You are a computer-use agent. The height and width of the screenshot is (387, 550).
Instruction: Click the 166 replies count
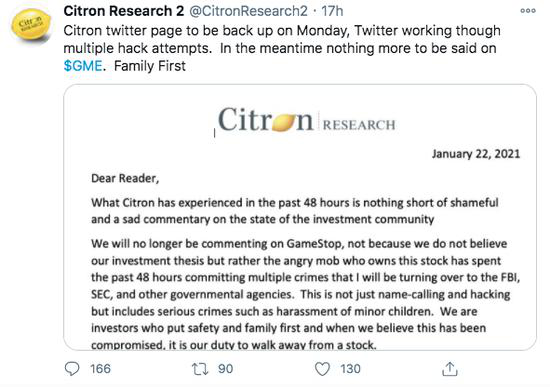click(x=100, y=369)
